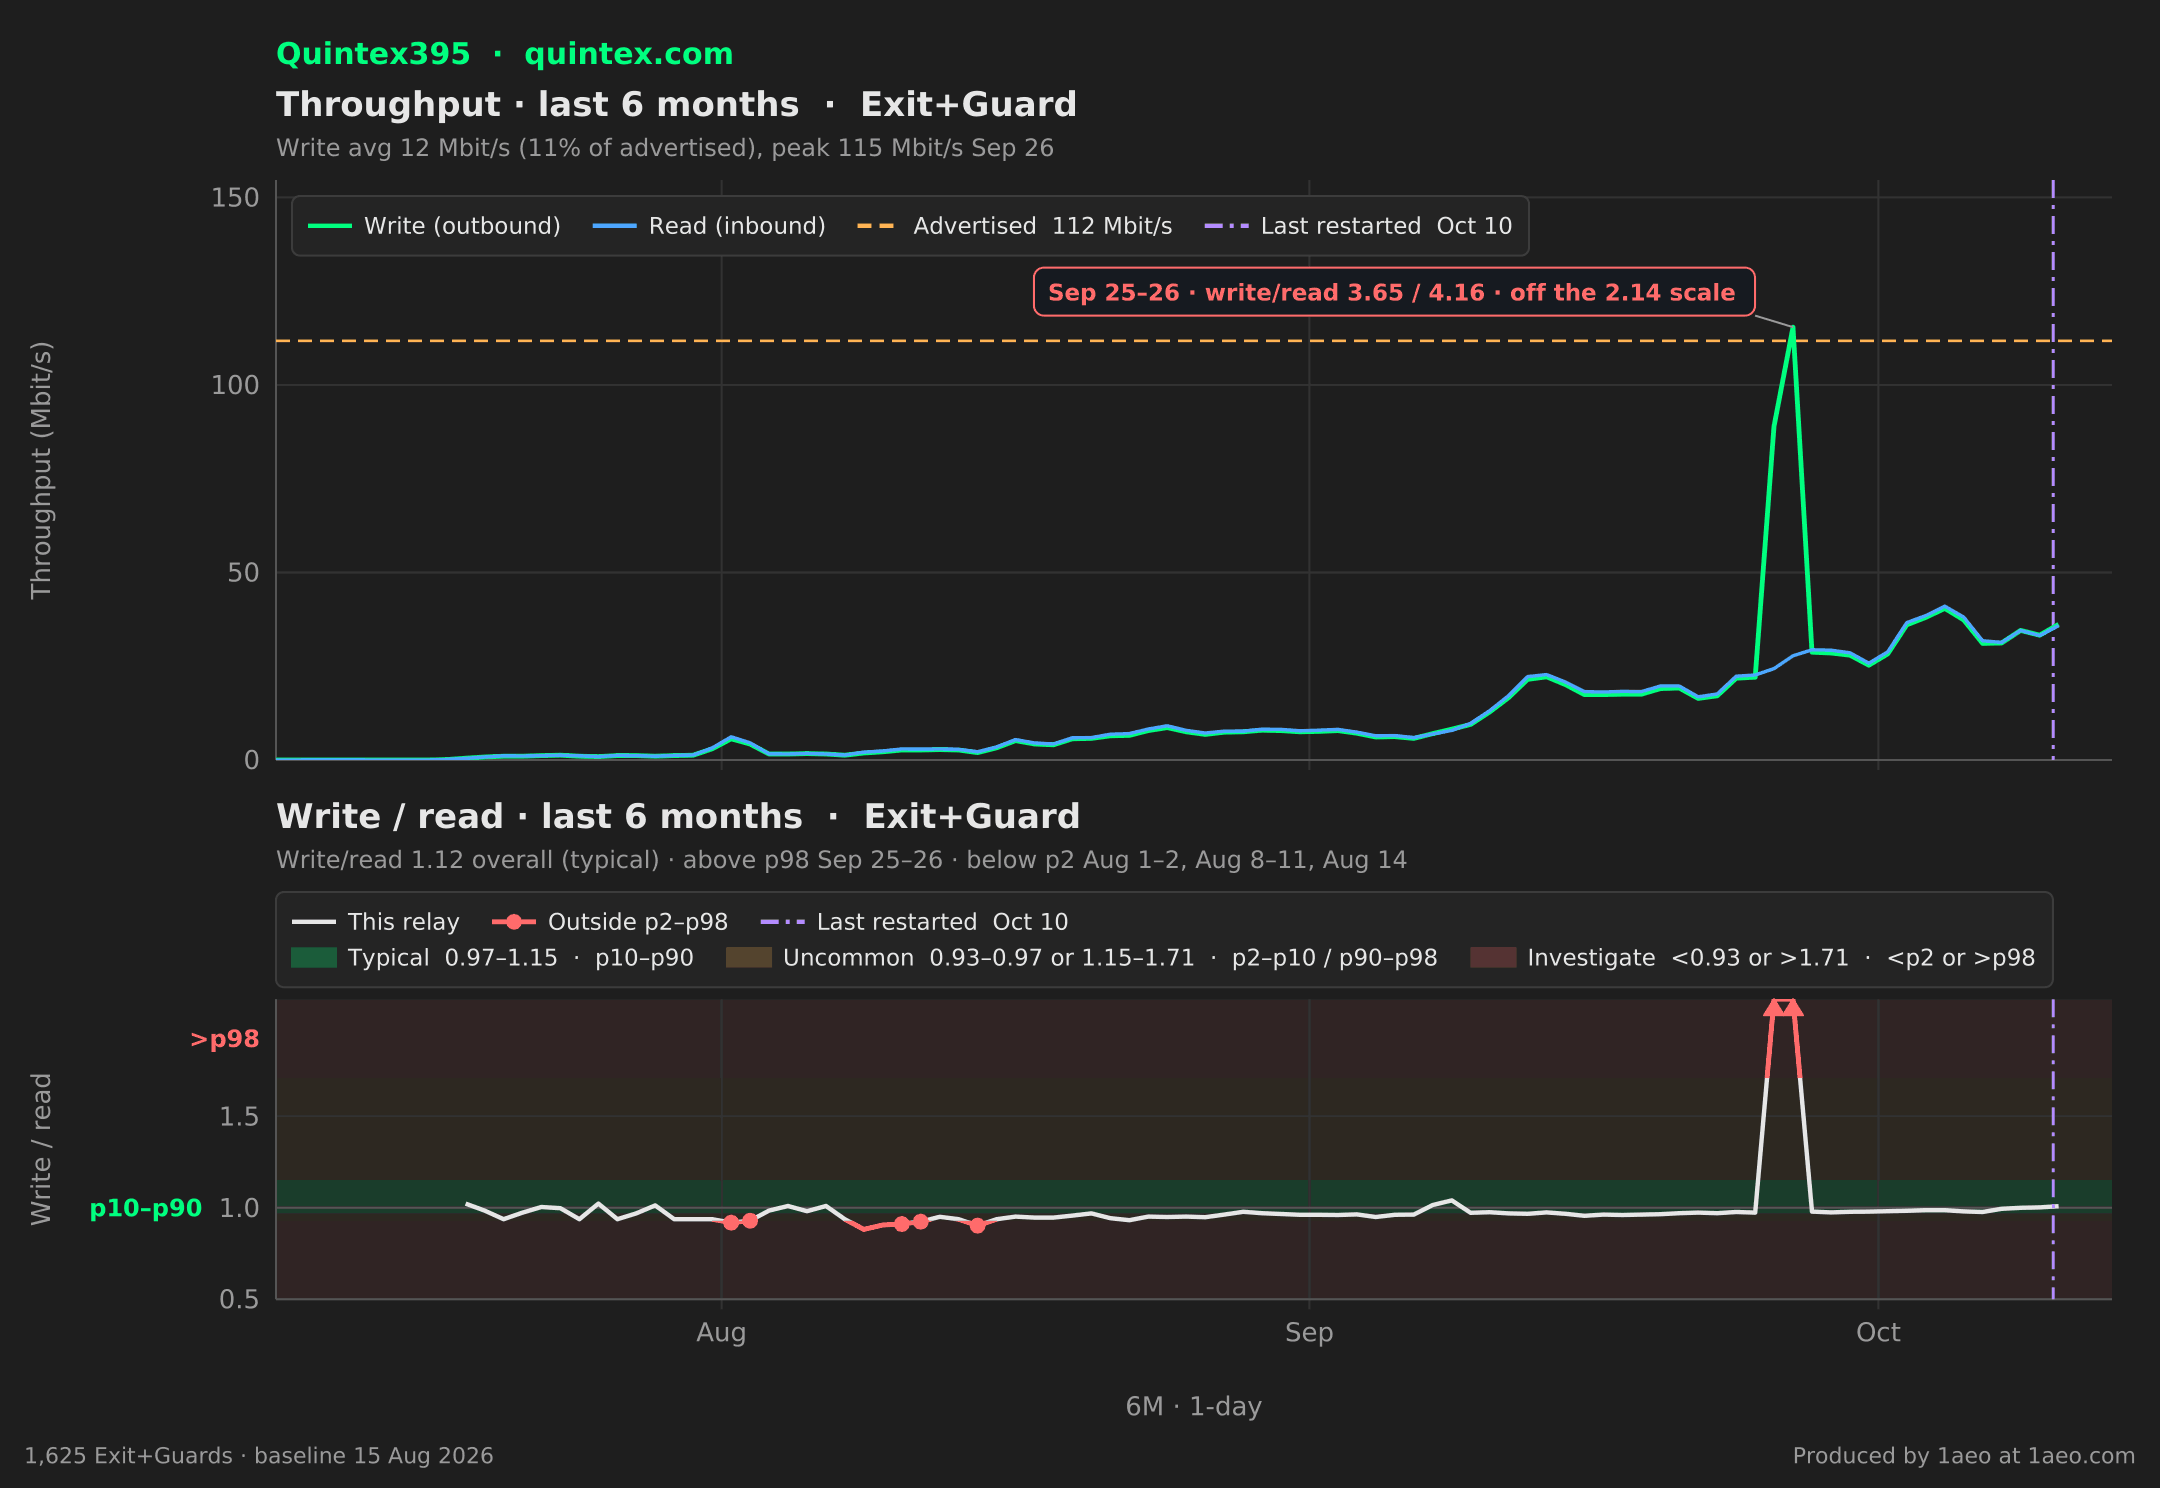Image resolution: width=2160 pixels, height=1488 pixels.
Task: Click the Read (inbound) legend entry
Action: 709,226
